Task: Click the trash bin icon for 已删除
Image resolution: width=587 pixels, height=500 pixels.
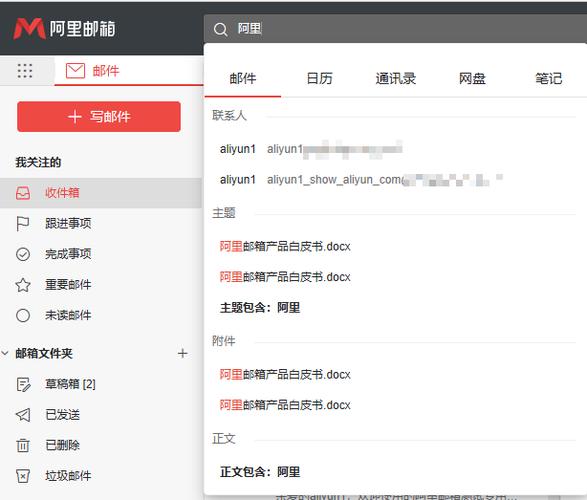Action: pos(23,445)
